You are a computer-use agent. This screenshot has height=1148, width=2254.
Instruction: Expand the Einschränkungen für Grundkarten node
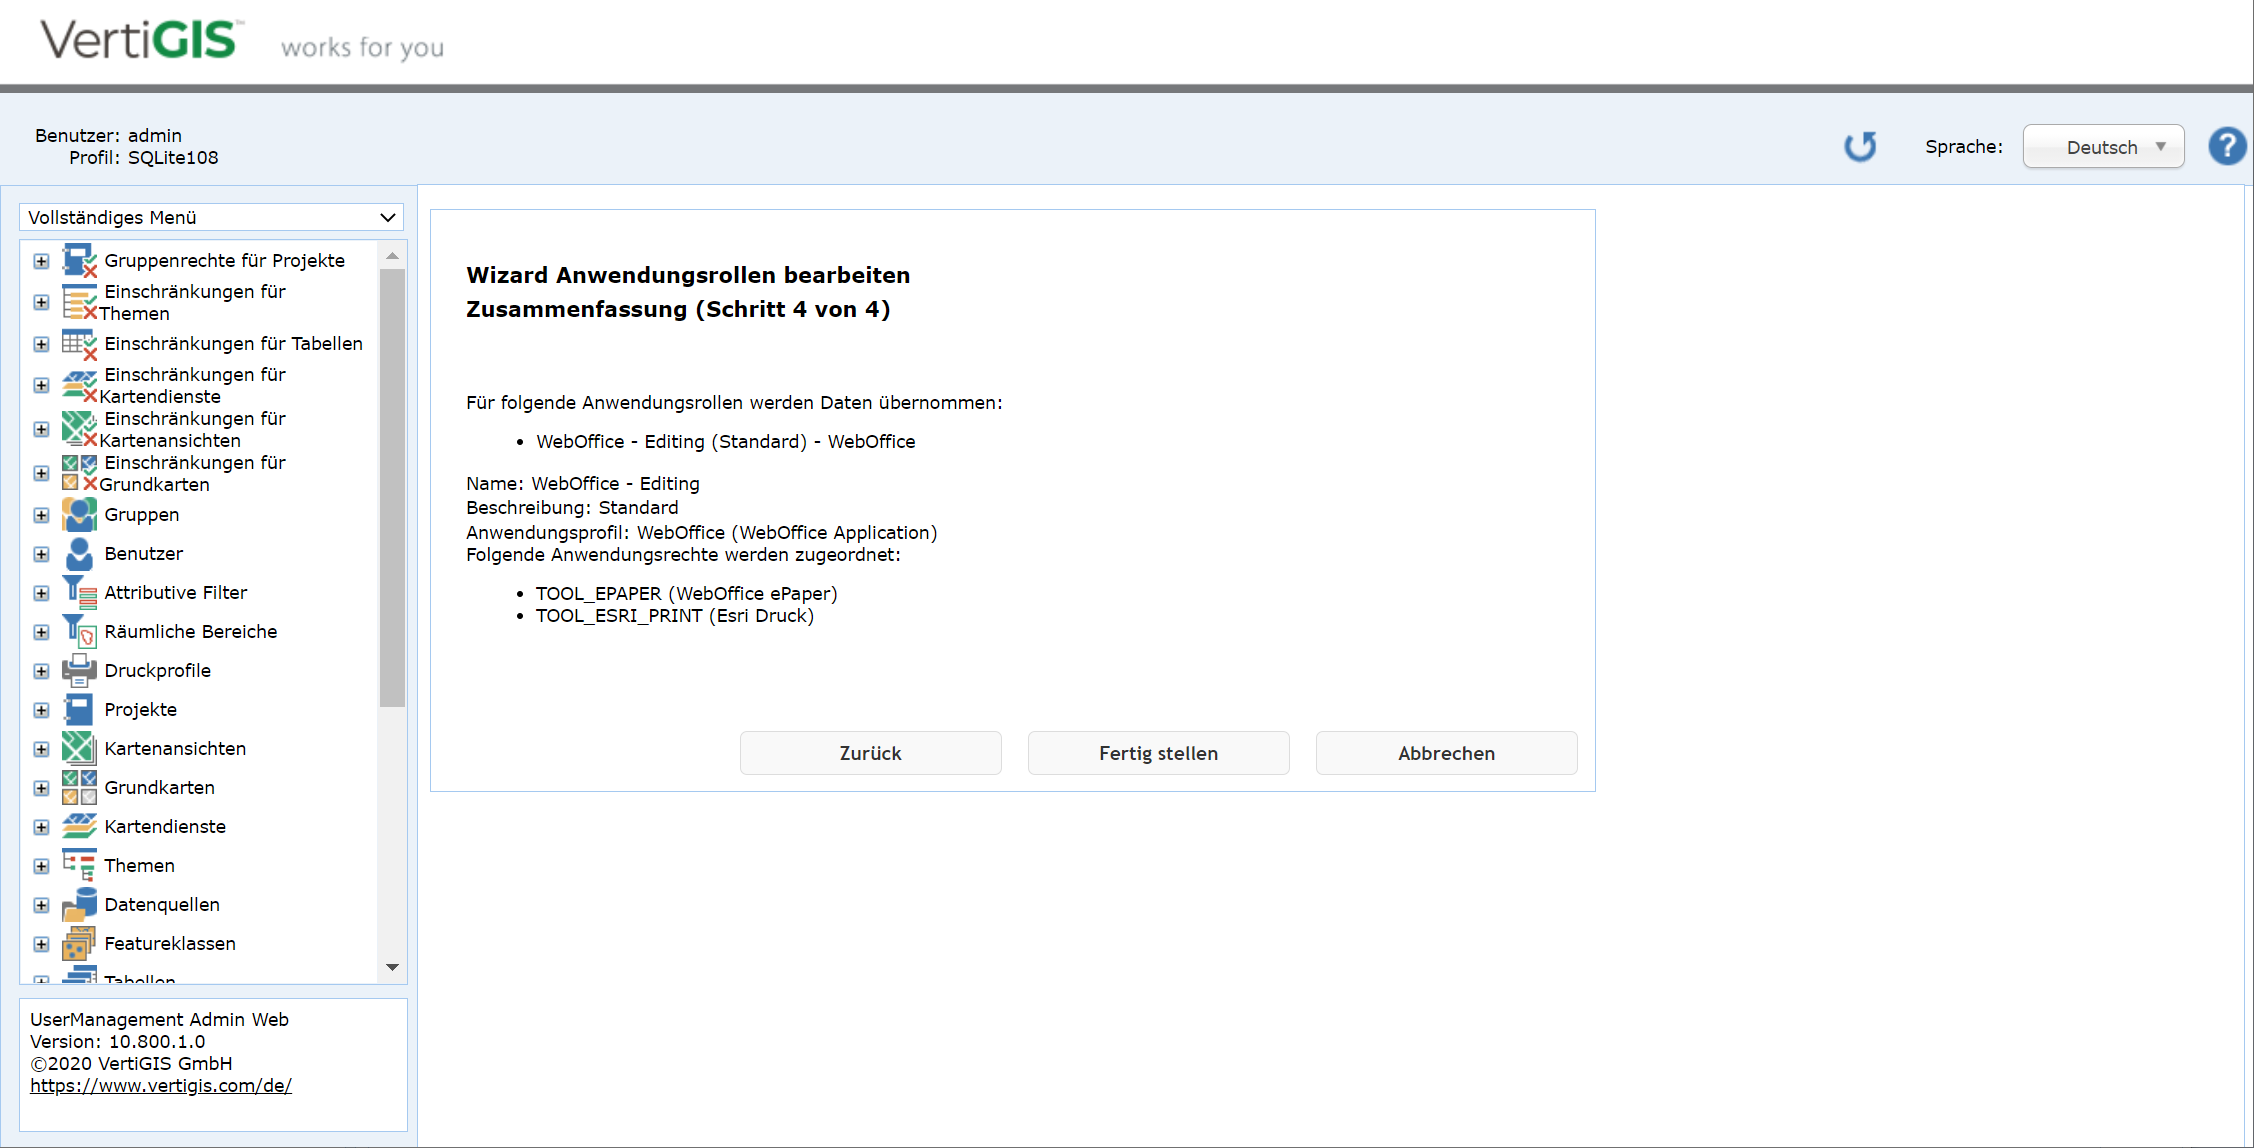pyautogui.click(x=41, y=473)
